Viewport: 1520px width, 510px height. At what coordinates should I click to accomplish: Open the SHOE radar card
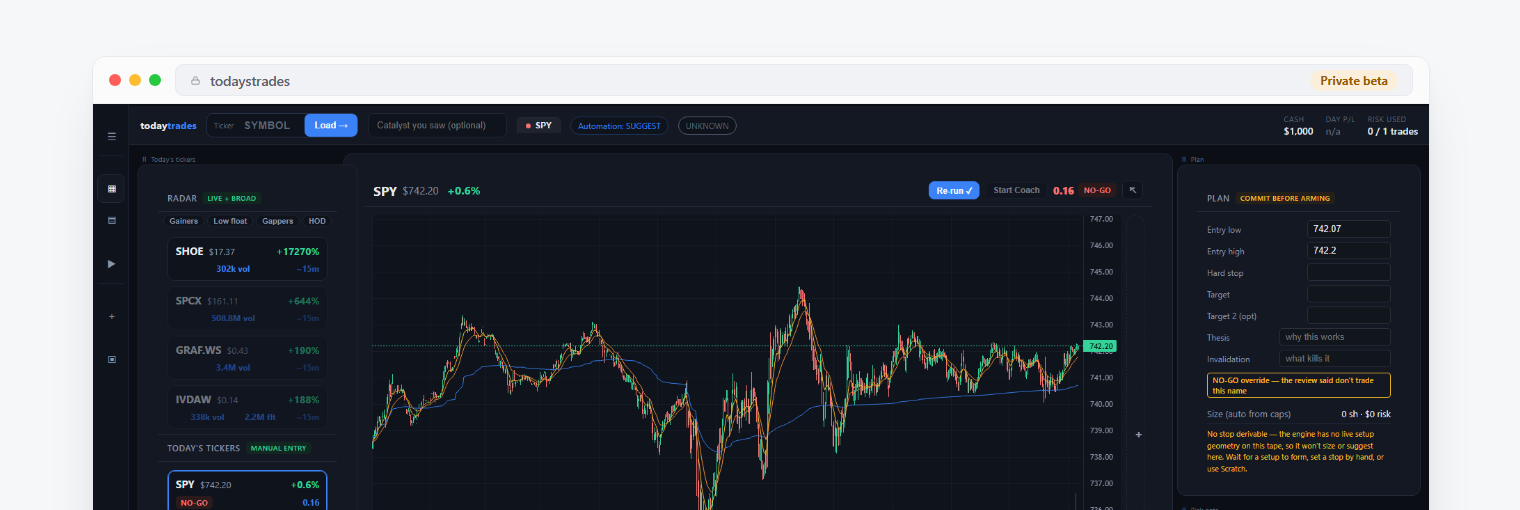(247, 259)
